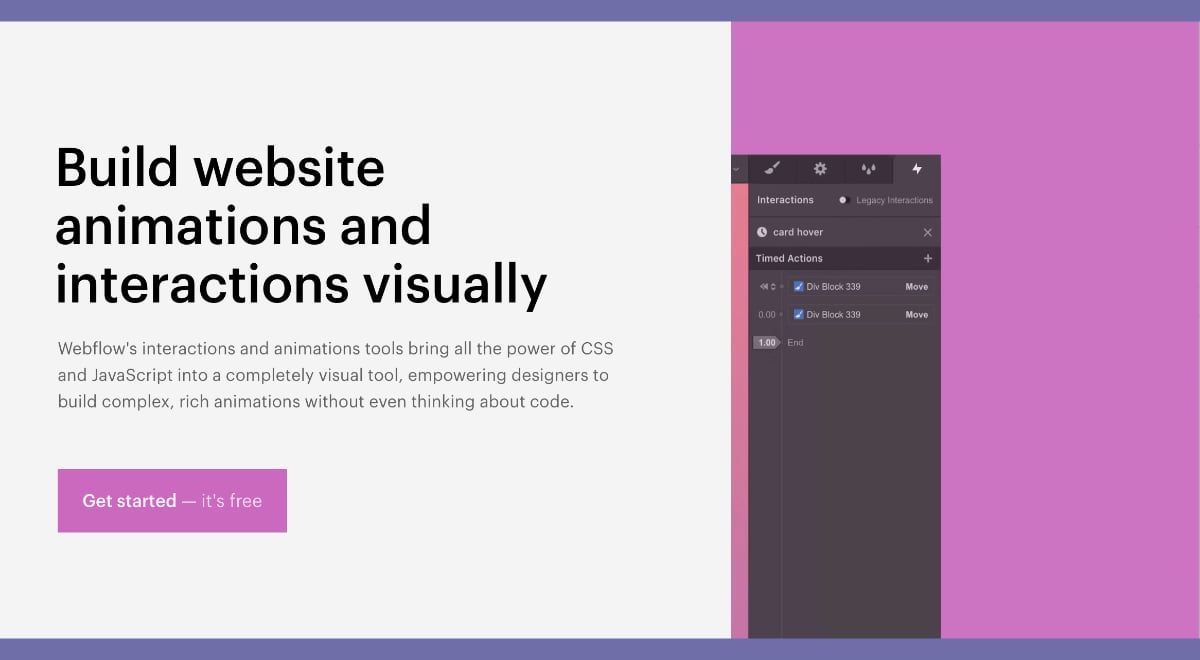The width and height of the screenshot is (1200, 660).
Task: Expand the dropdown arrow left of brush tab
Action: 737,170
